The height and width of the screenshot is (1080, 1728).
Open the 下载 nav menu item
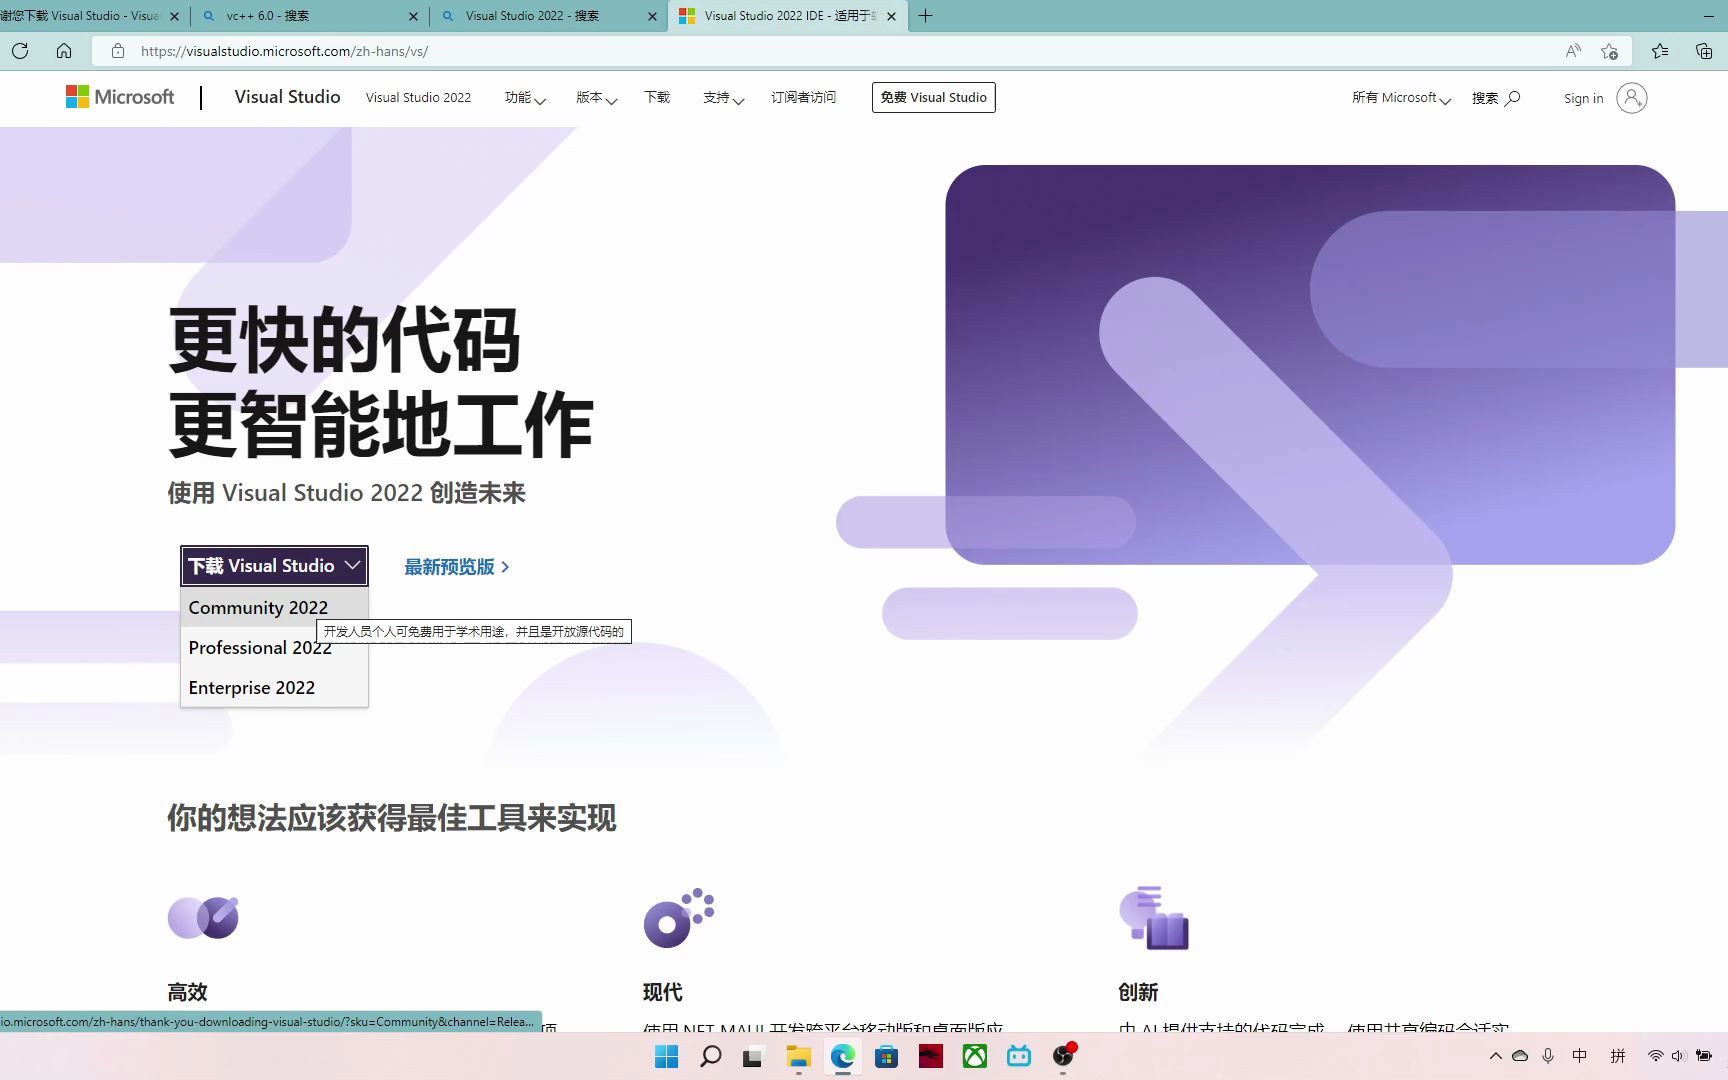click(x=657, y=97)
